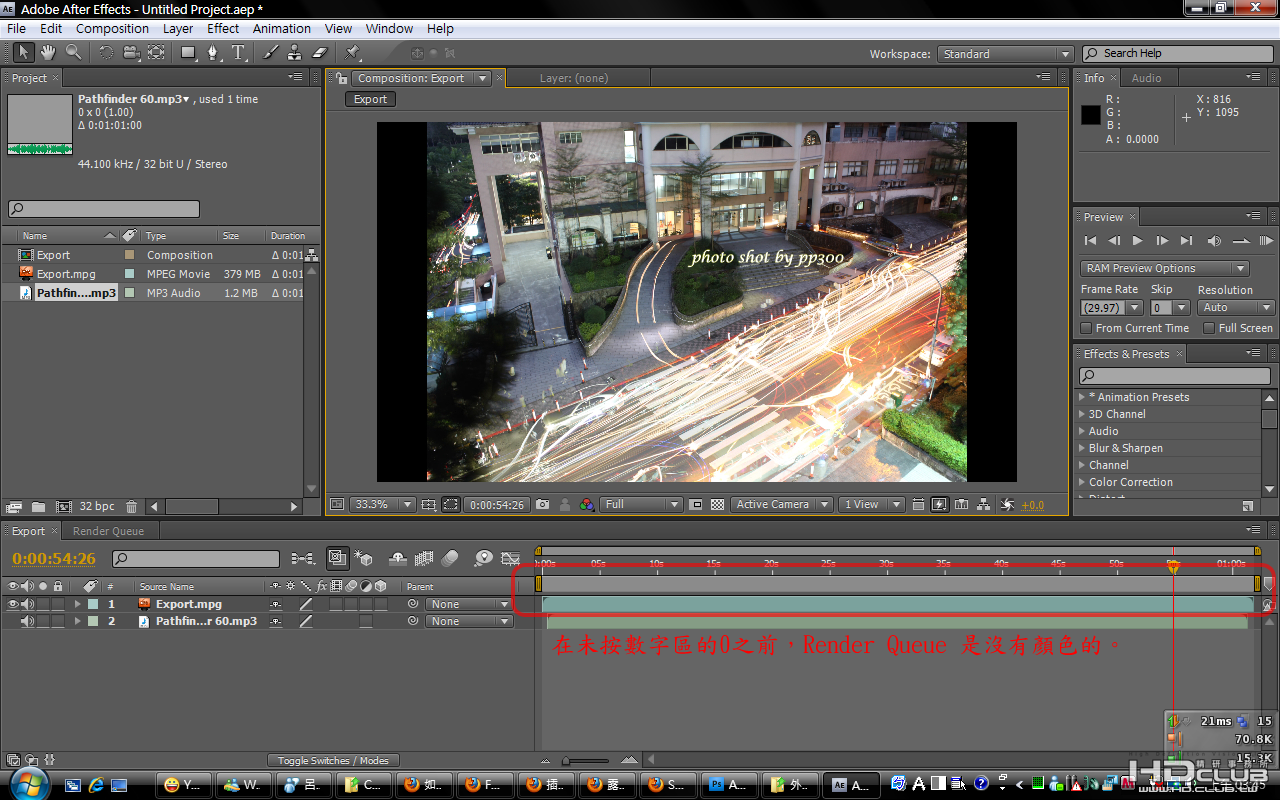The image size is (1280, 800).
Task: Enable the From Current Time checkbox
Action: point(1087,328)
